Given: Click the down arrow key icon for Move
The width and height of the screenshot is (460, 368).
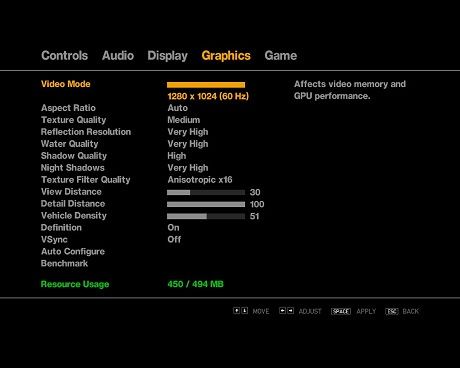Looking at the screenshot, I should click(245, 311).
